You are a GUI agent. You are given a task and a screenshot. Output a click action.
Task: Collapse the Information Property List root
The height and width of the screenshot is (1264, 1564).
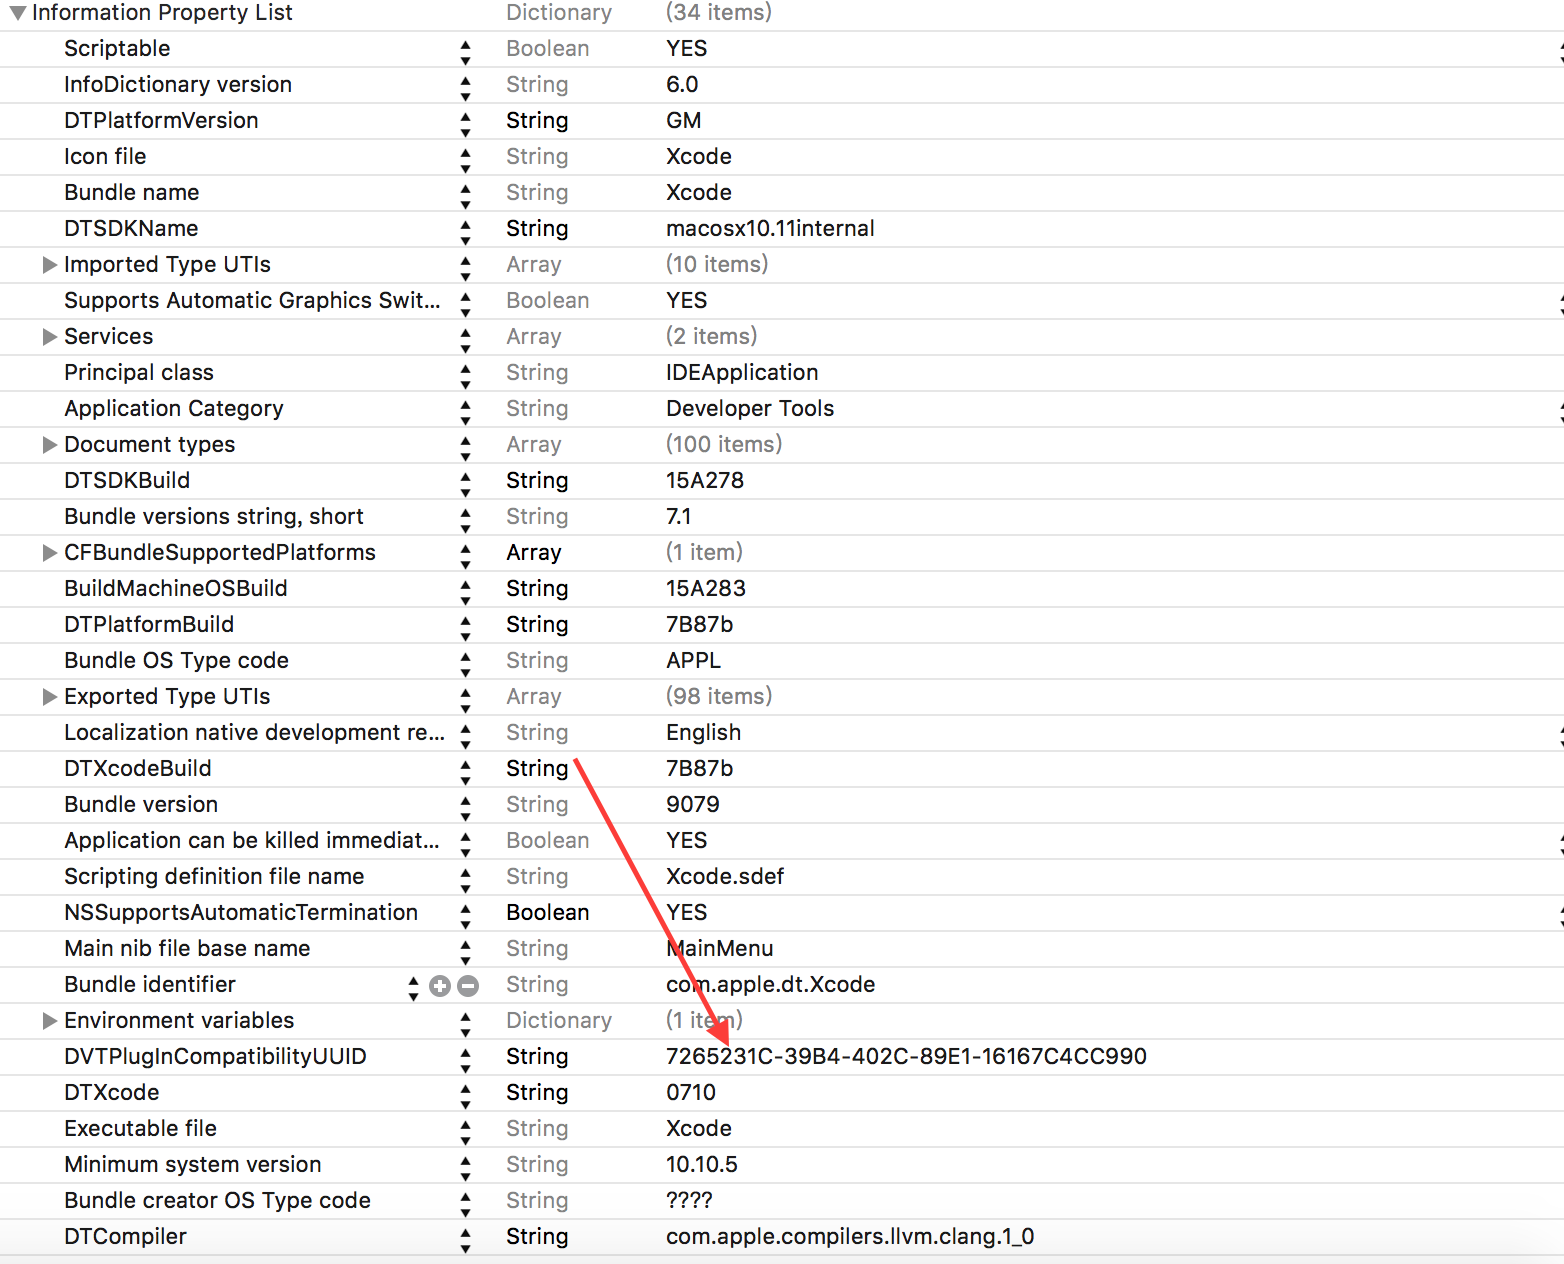point(18,14)
